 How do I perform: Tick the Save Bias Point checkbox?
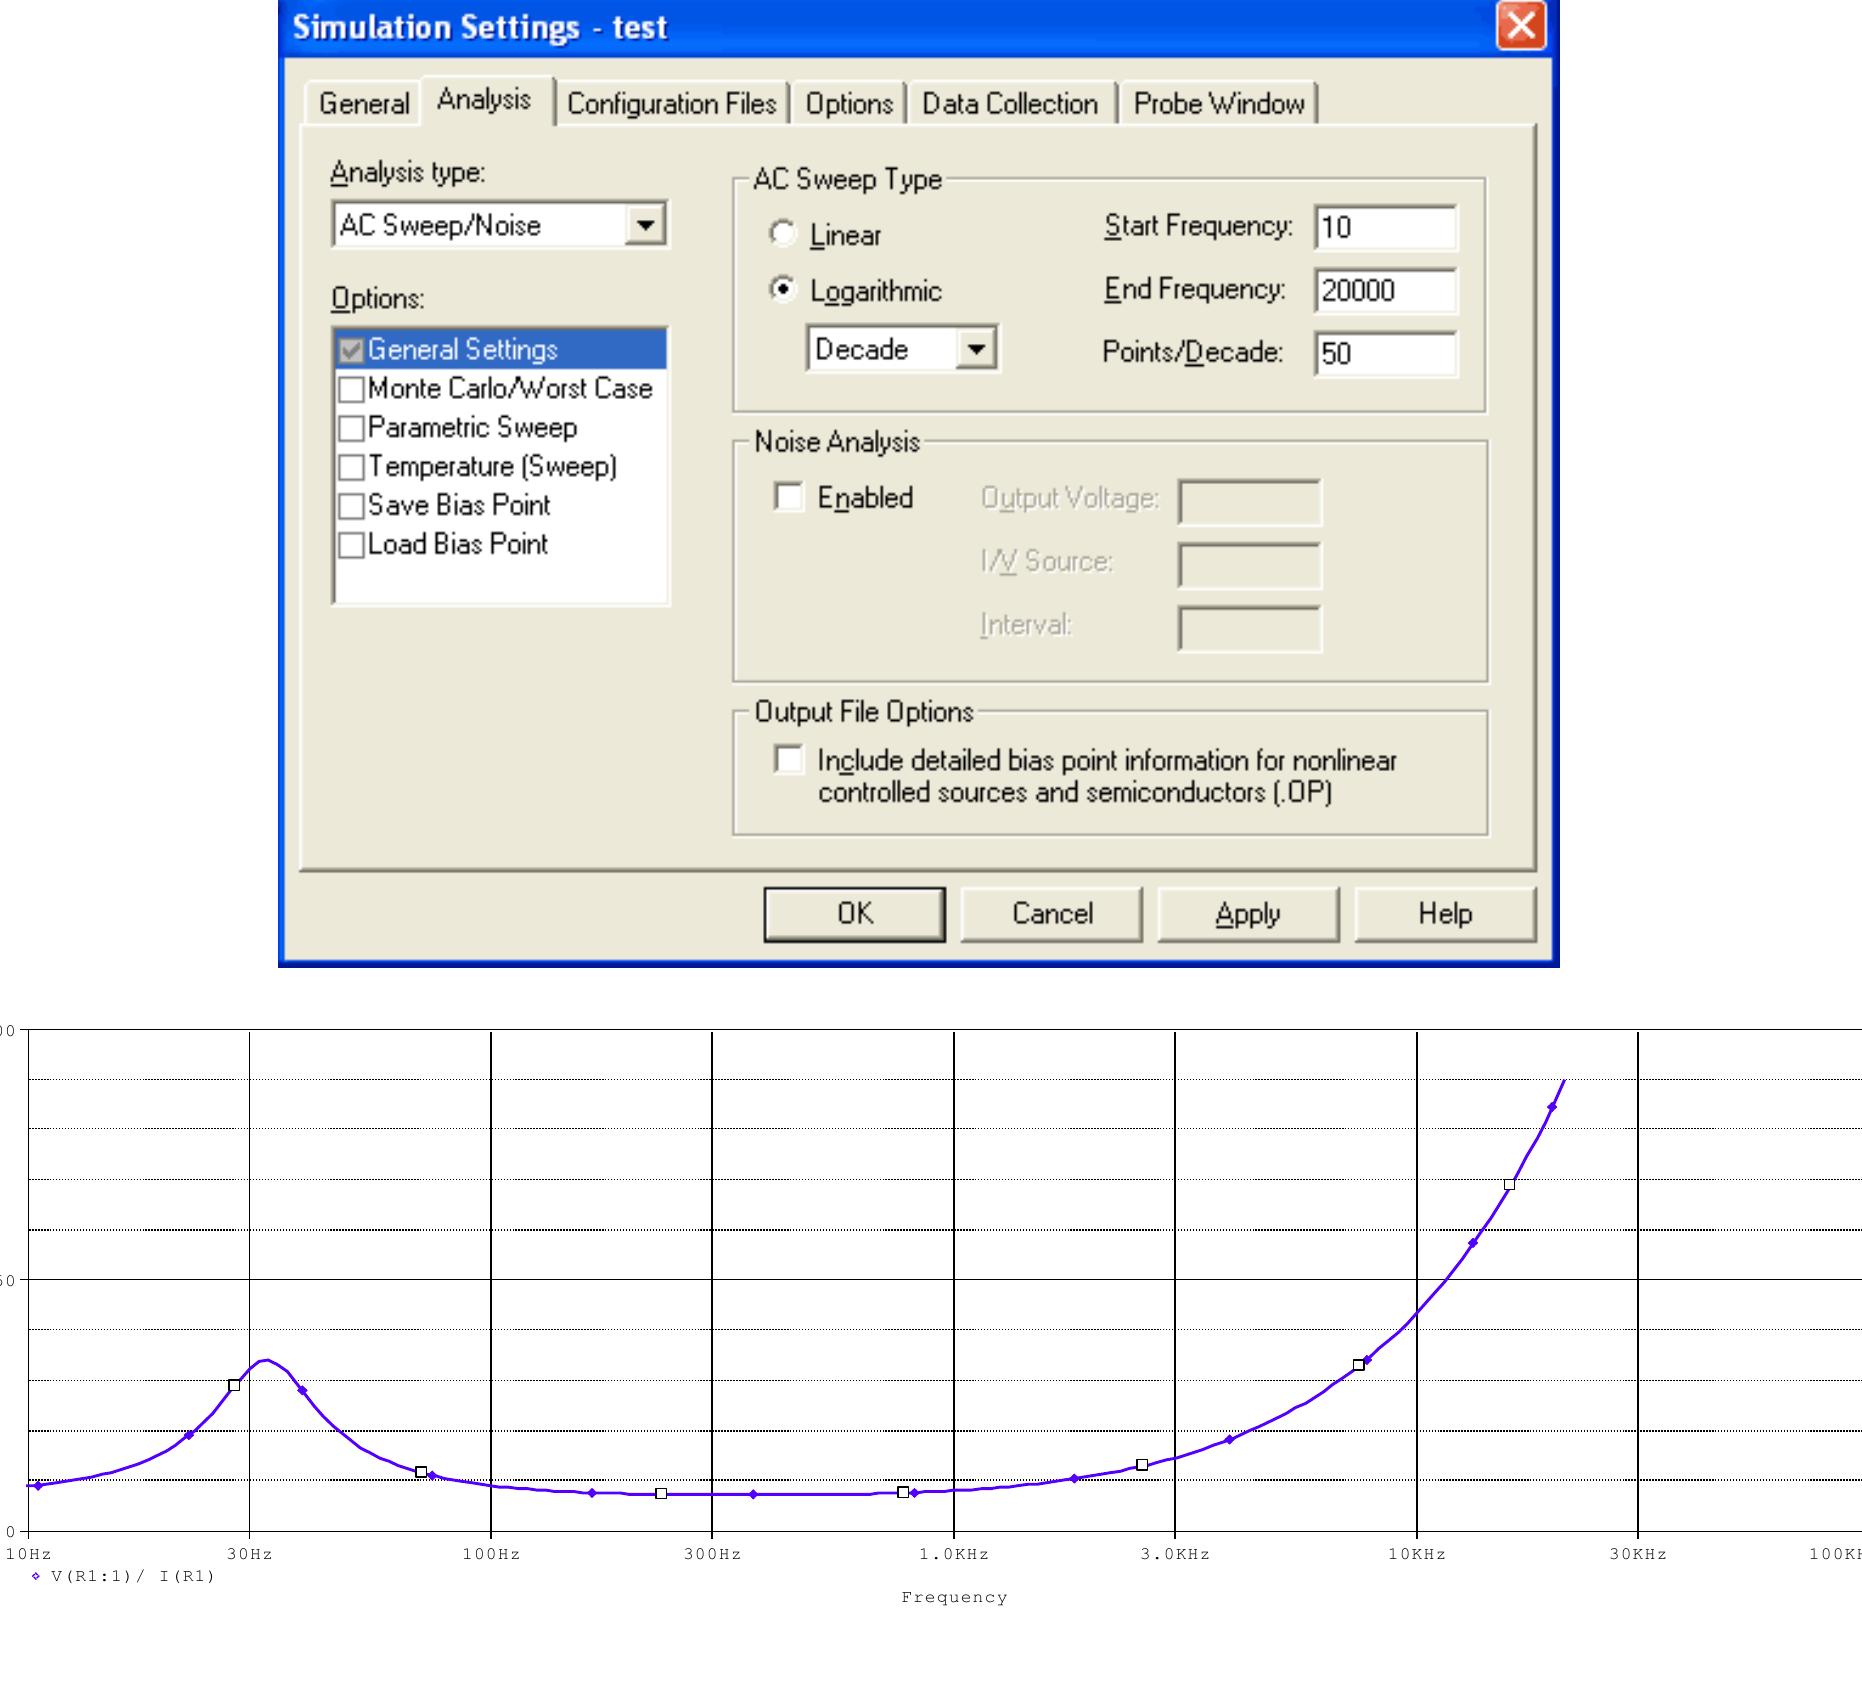point(351,506)
